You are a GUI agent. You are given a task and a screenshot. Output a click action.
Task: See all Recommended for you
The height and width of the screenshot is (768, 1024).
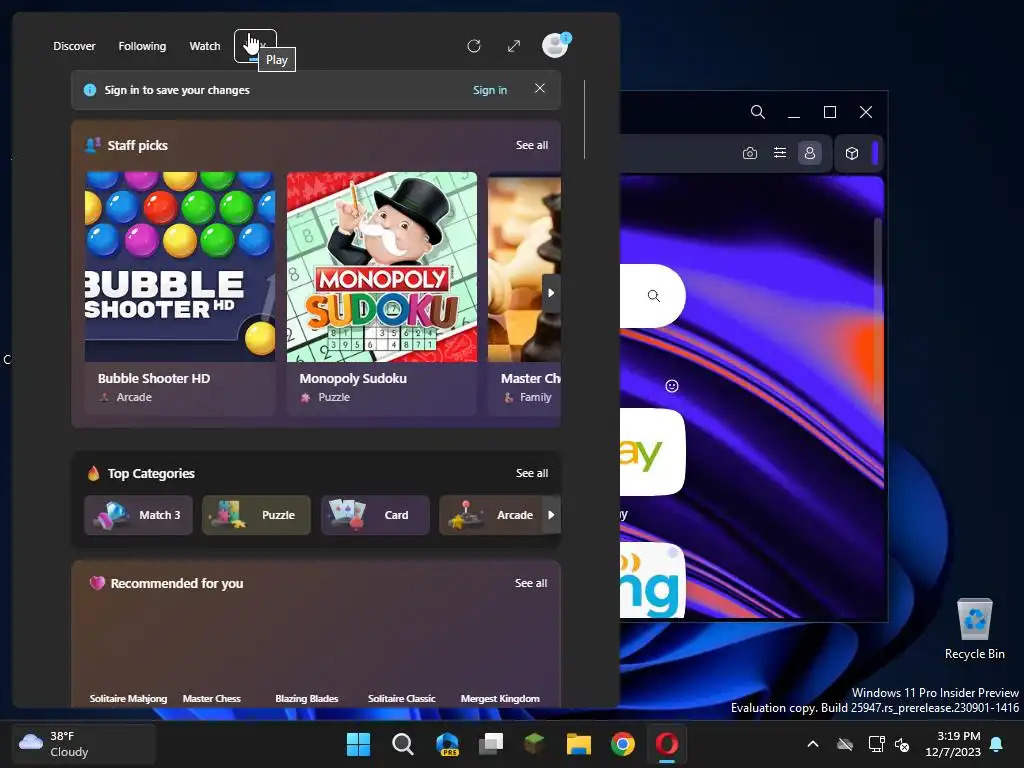[531, 583]
